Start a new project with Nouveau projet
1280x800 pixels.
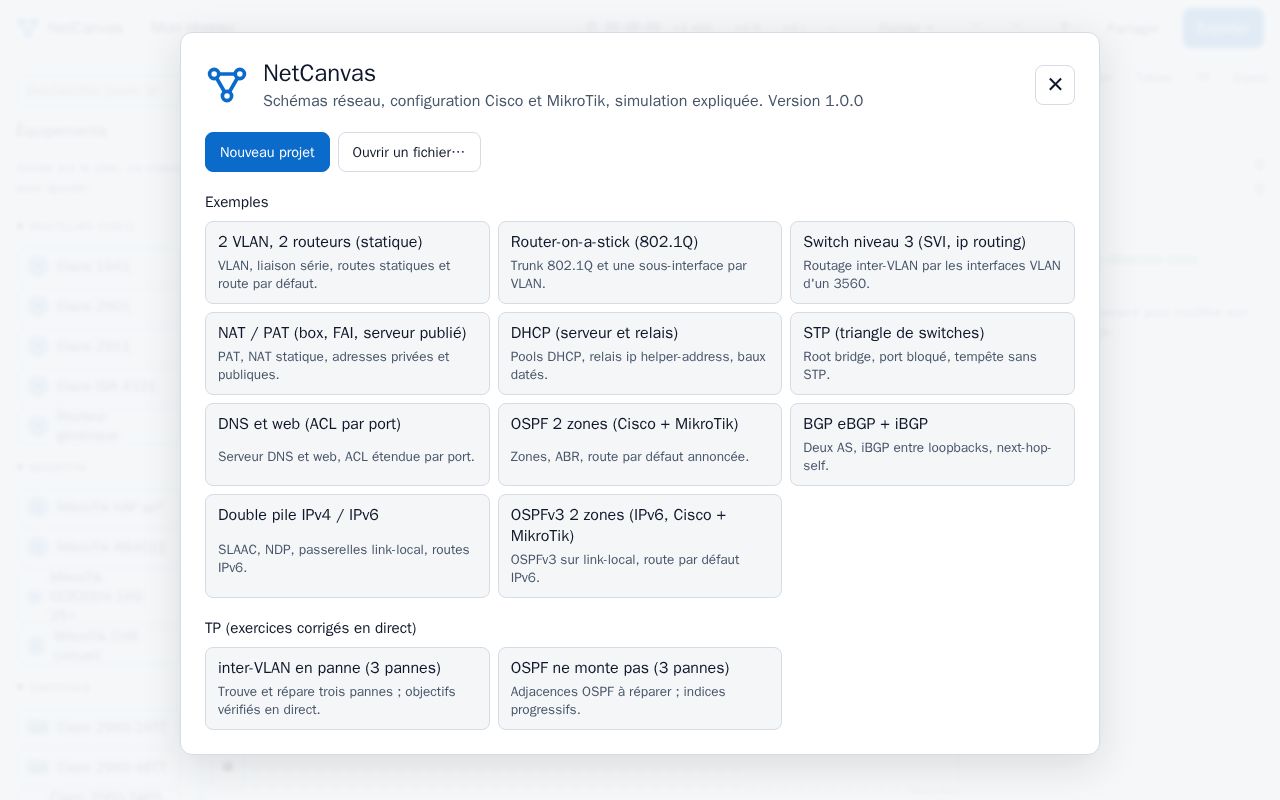[x=267, y=152]
